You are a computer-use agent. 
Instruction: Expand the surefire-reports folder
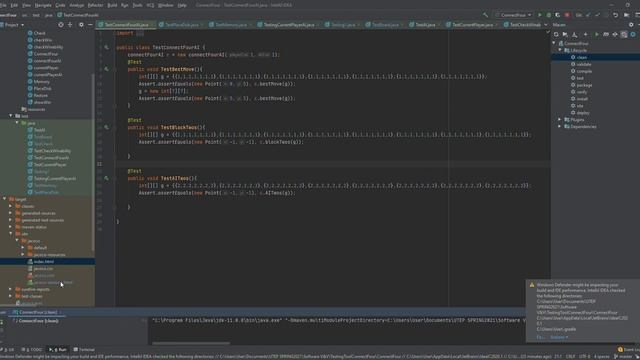[x=11, y=289]
